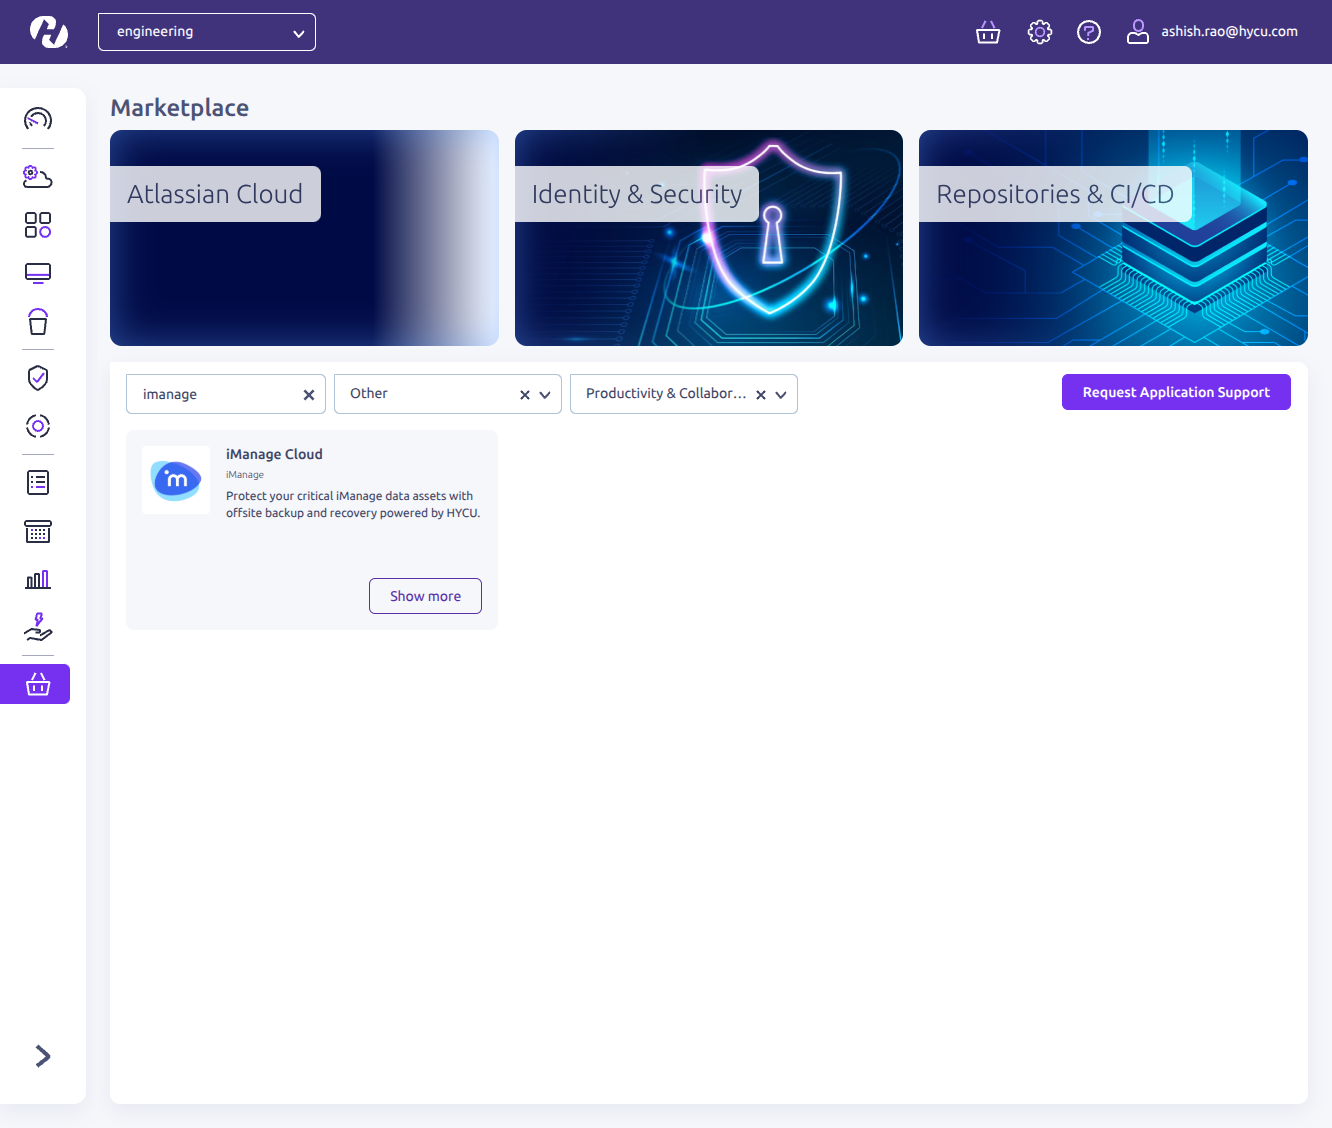Image resolution: width=1332 pixels, height=1128 pixels.
Task: Select the Marketplace basket in sidebar
Action: coord(35,684)
